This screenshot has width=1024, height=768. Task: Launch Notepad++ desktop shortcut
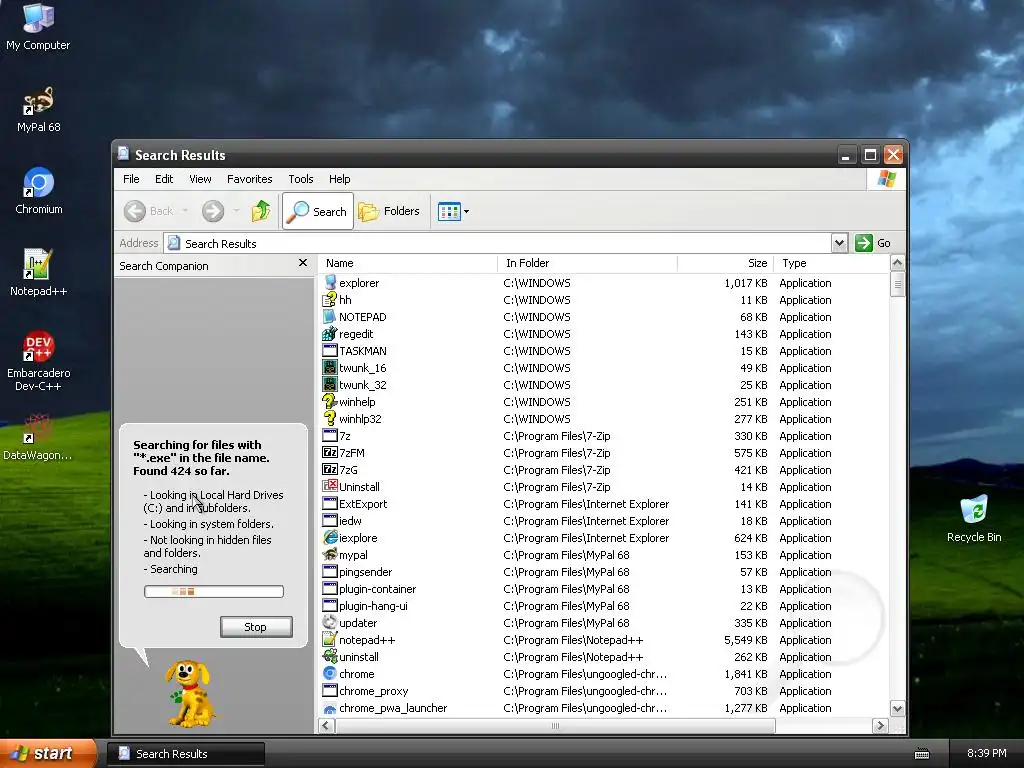(x=38, y=273)
